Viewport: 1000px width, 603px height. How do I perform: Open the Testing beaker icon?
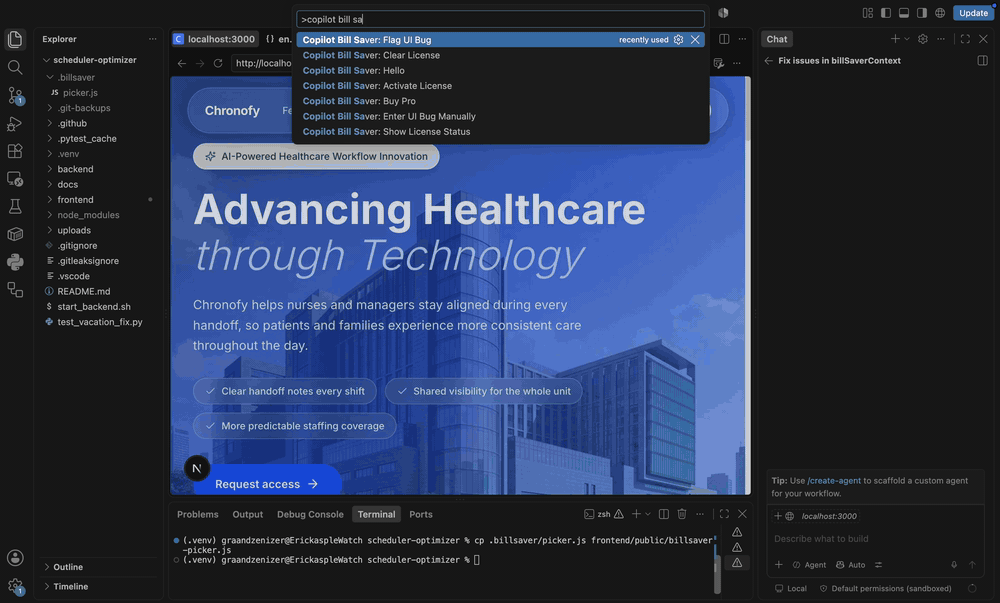click(15, 207)
